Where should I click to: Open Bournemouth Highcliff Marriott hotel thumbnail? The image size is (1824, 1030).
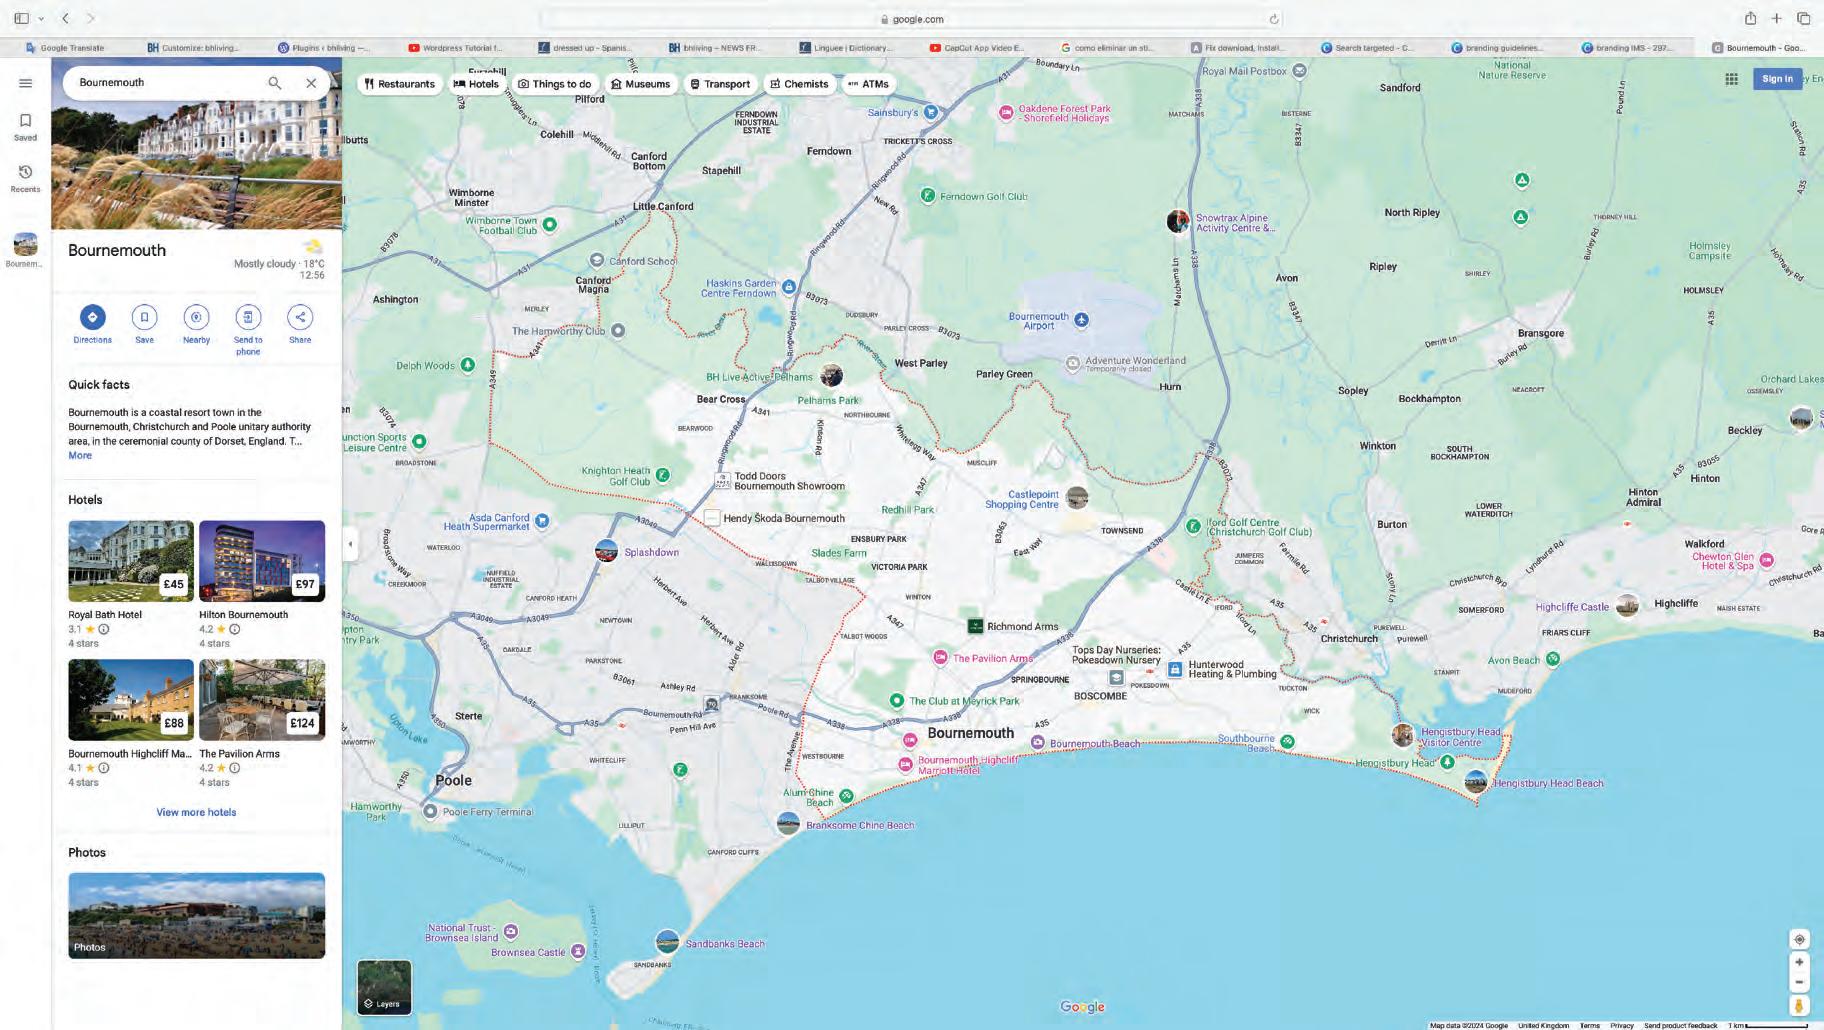pos(131,700)
